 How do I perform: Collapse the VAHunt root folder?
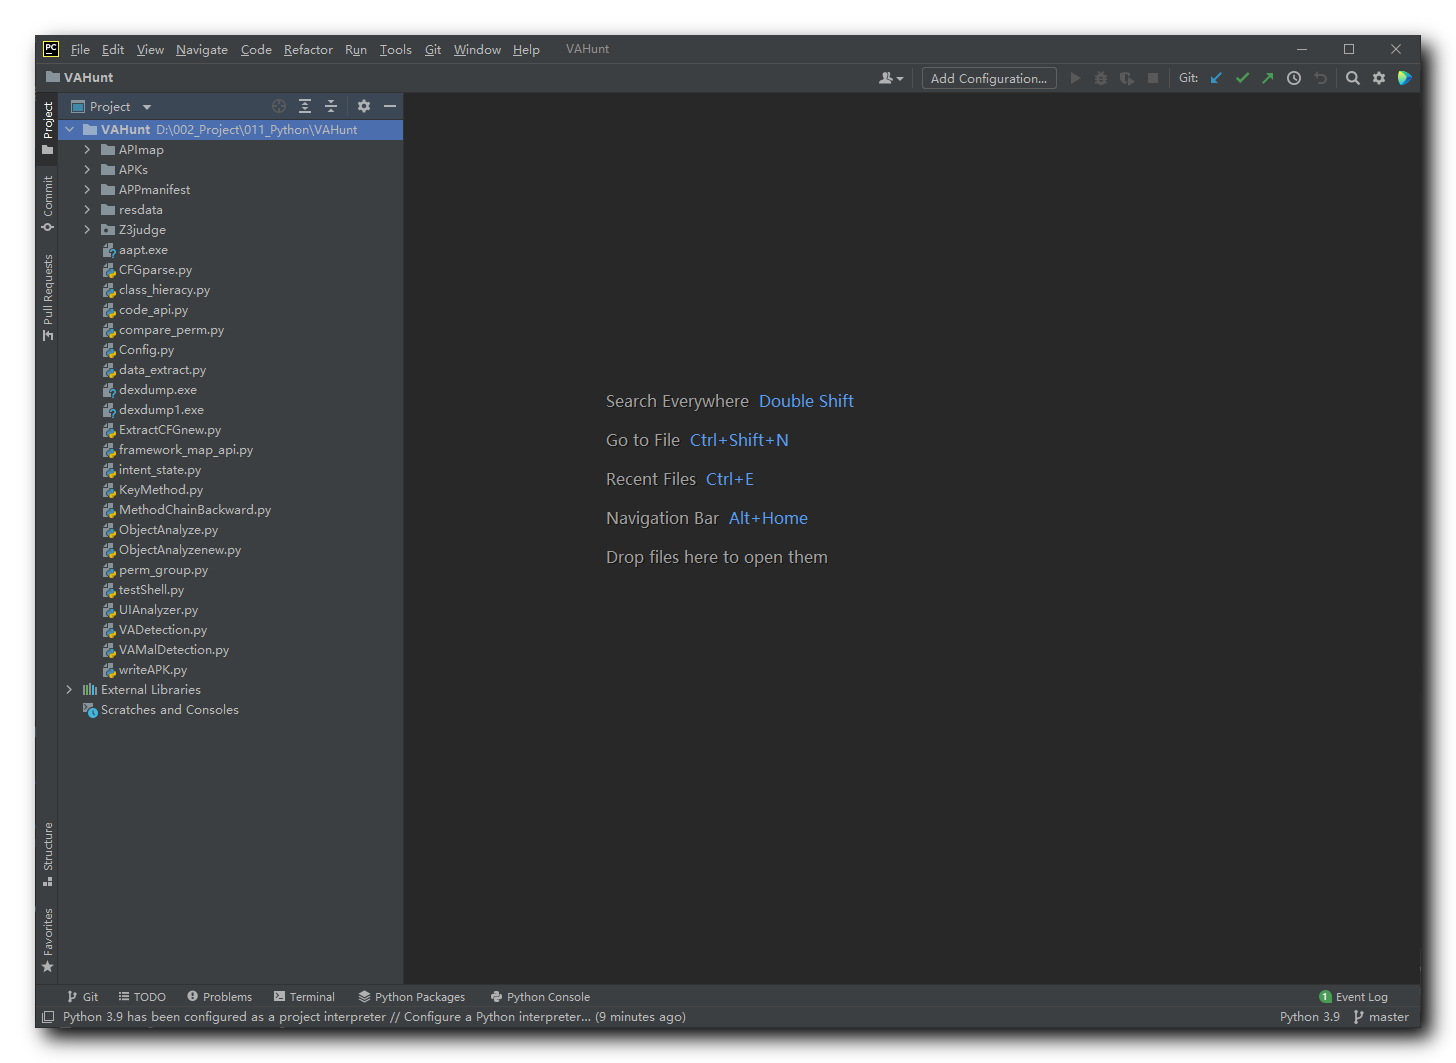click(69, 130)
